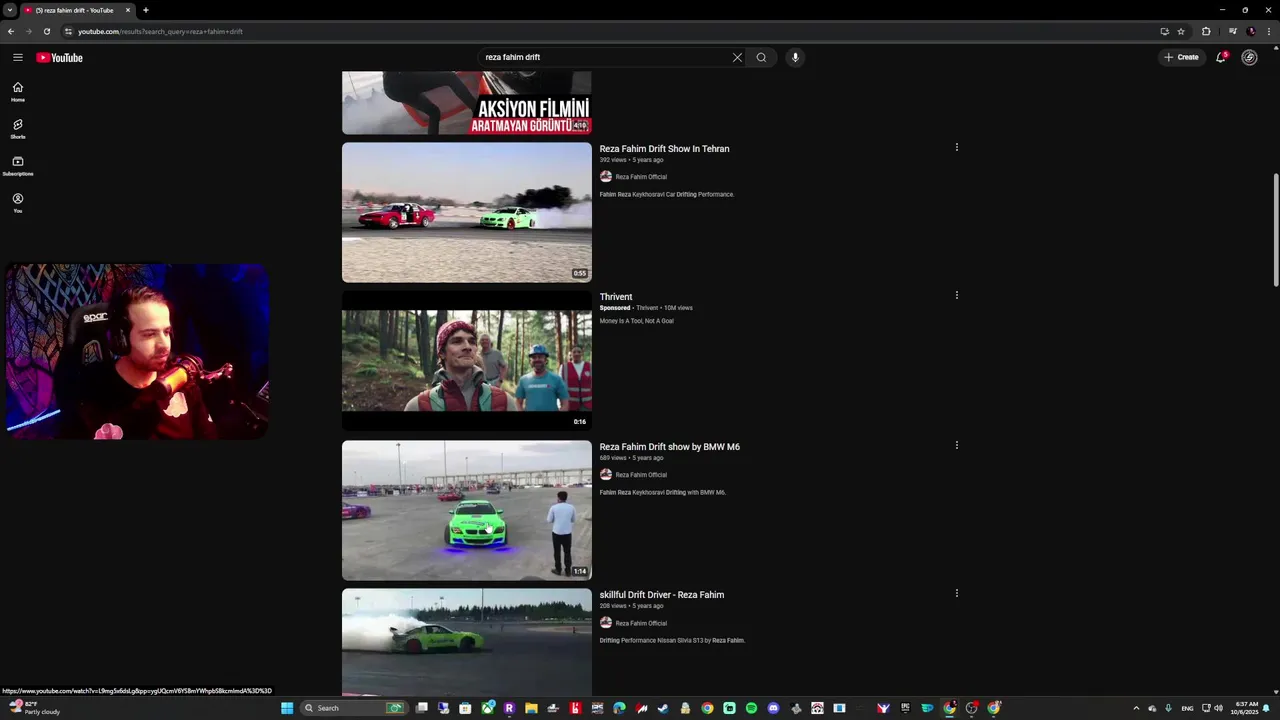Open Subscriptions in the sidebar
The width and height of the screenshot is (1280, 720).
(x=18, y=166)
